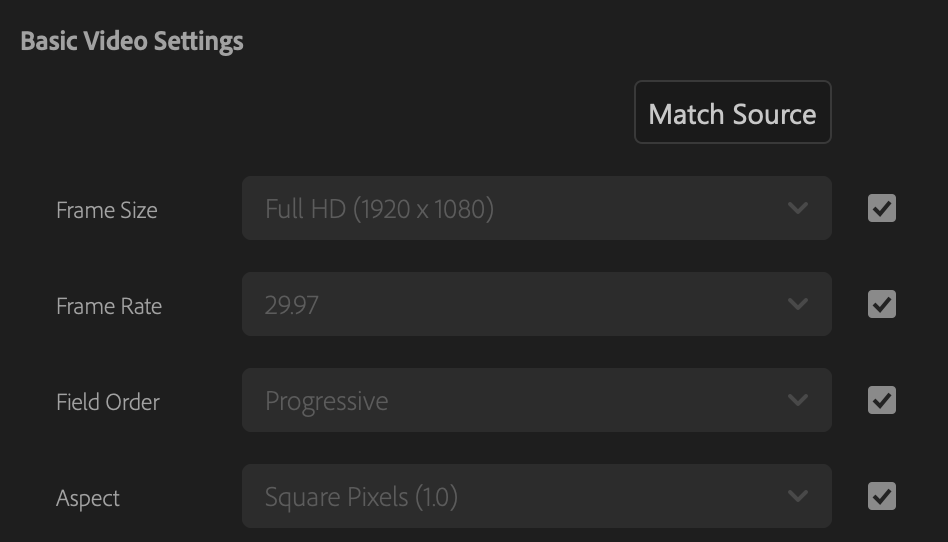Click the Field Order label
Screen dimensions: 948x542
coord(108,402)
